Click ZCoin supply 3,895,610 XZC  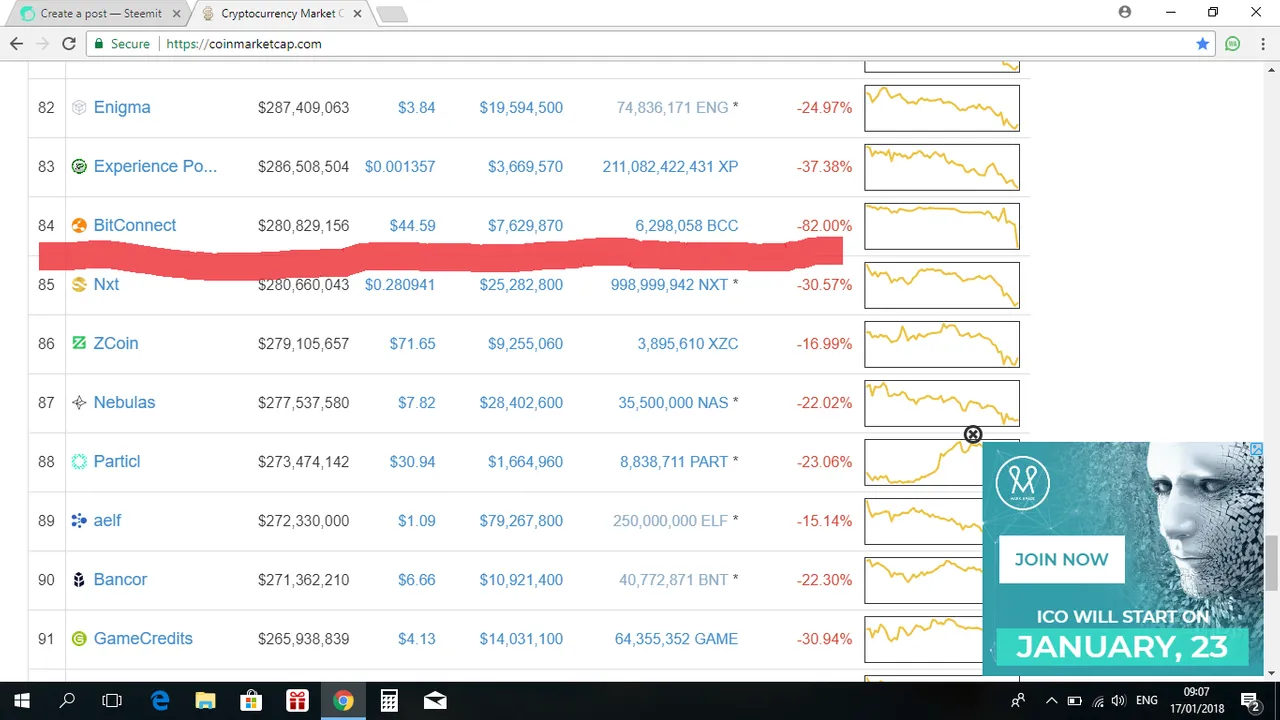click(688, 344)
